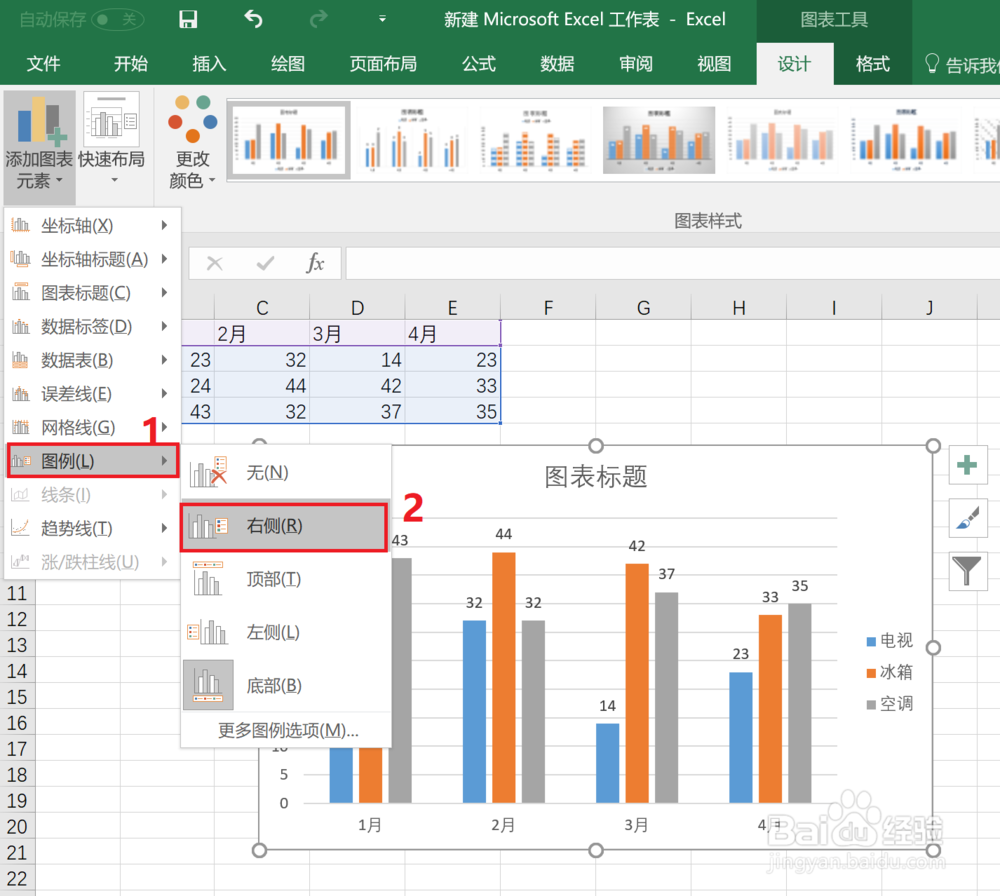1000x896 pixels.
Task: Open the 文件 tab
Action: pyautogui.click(x=43, y=64)
